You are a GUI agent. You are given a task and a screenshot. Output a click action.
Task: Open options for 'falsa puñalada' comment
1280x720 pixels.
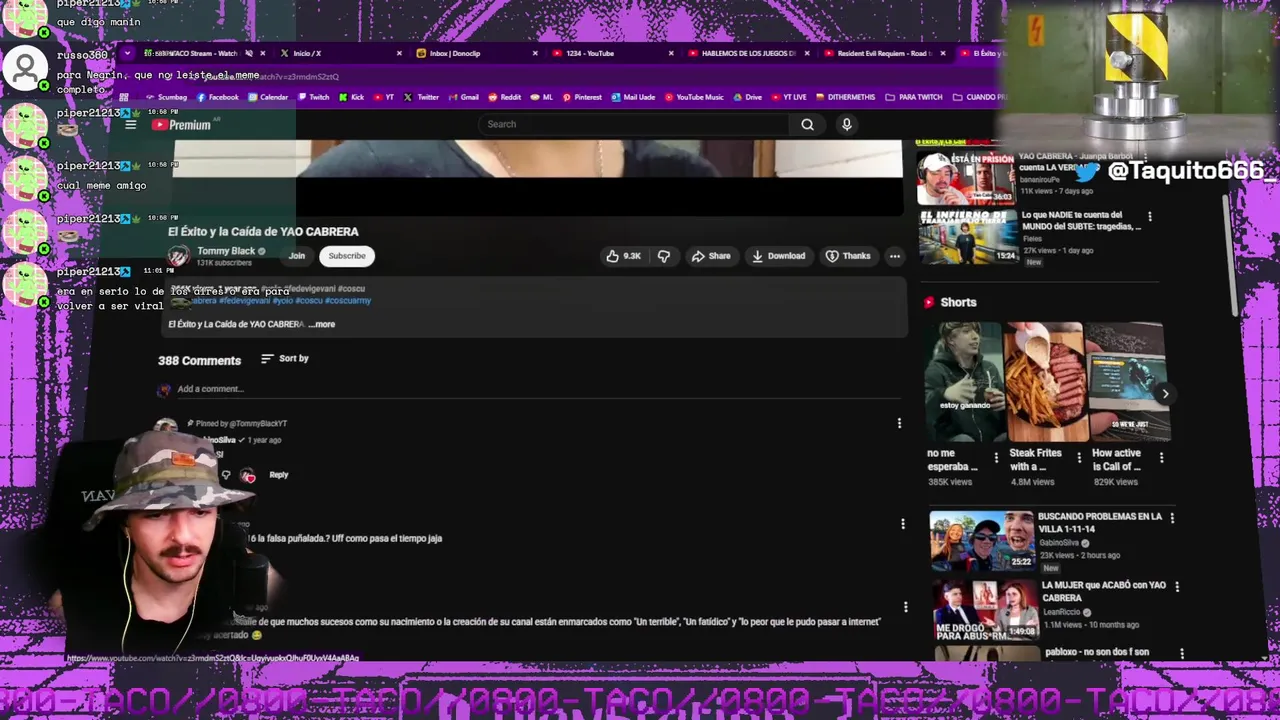(902, 524)
